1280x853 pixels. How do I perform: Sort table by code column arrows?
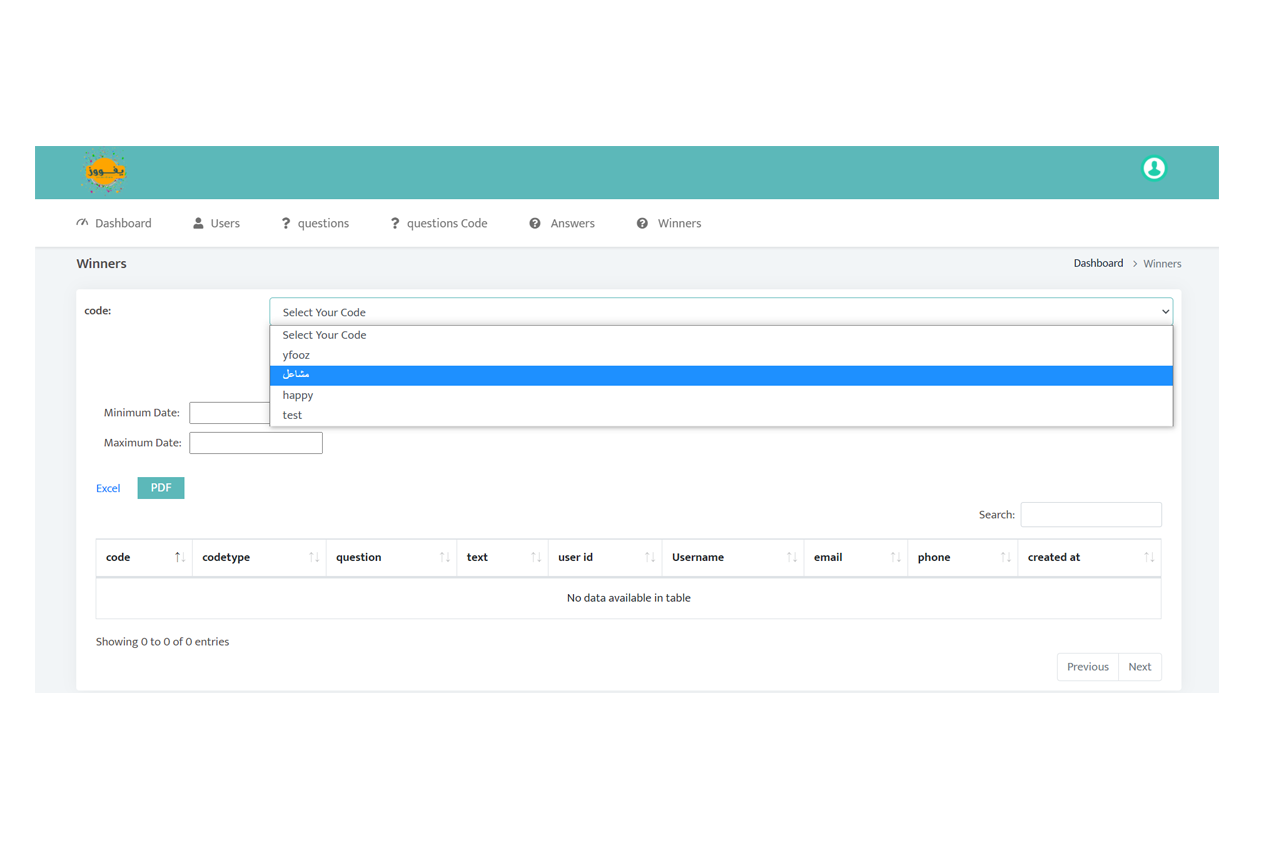point(180,557)
